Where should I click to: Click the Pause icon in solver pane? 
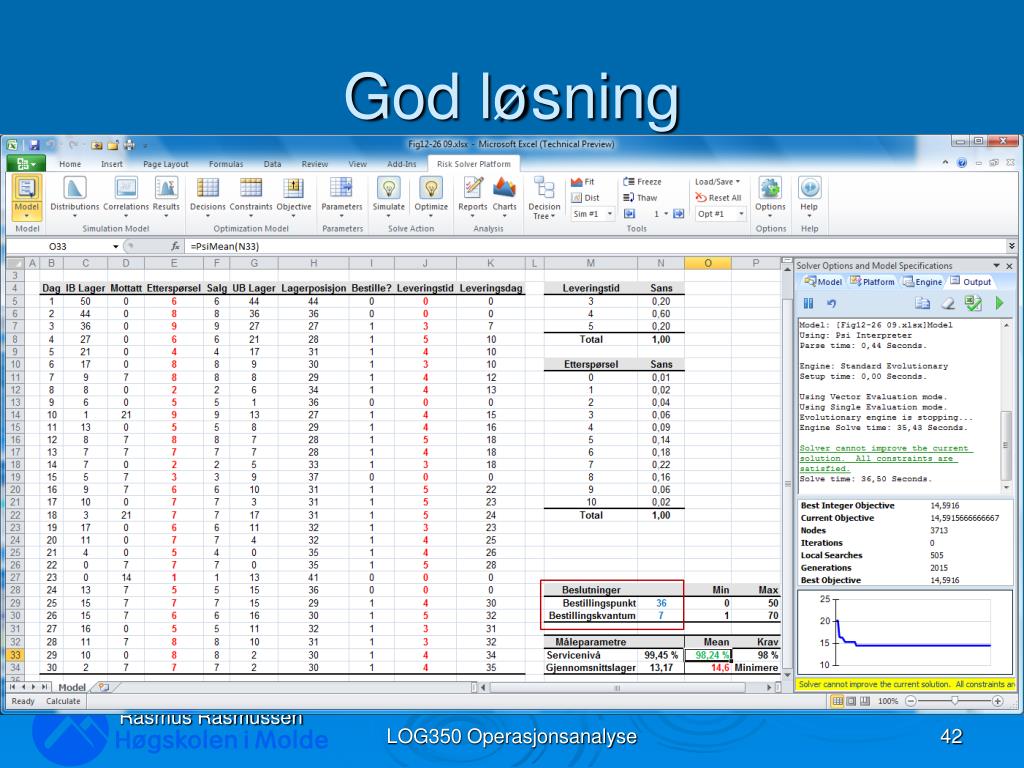(x=808, y=304)
